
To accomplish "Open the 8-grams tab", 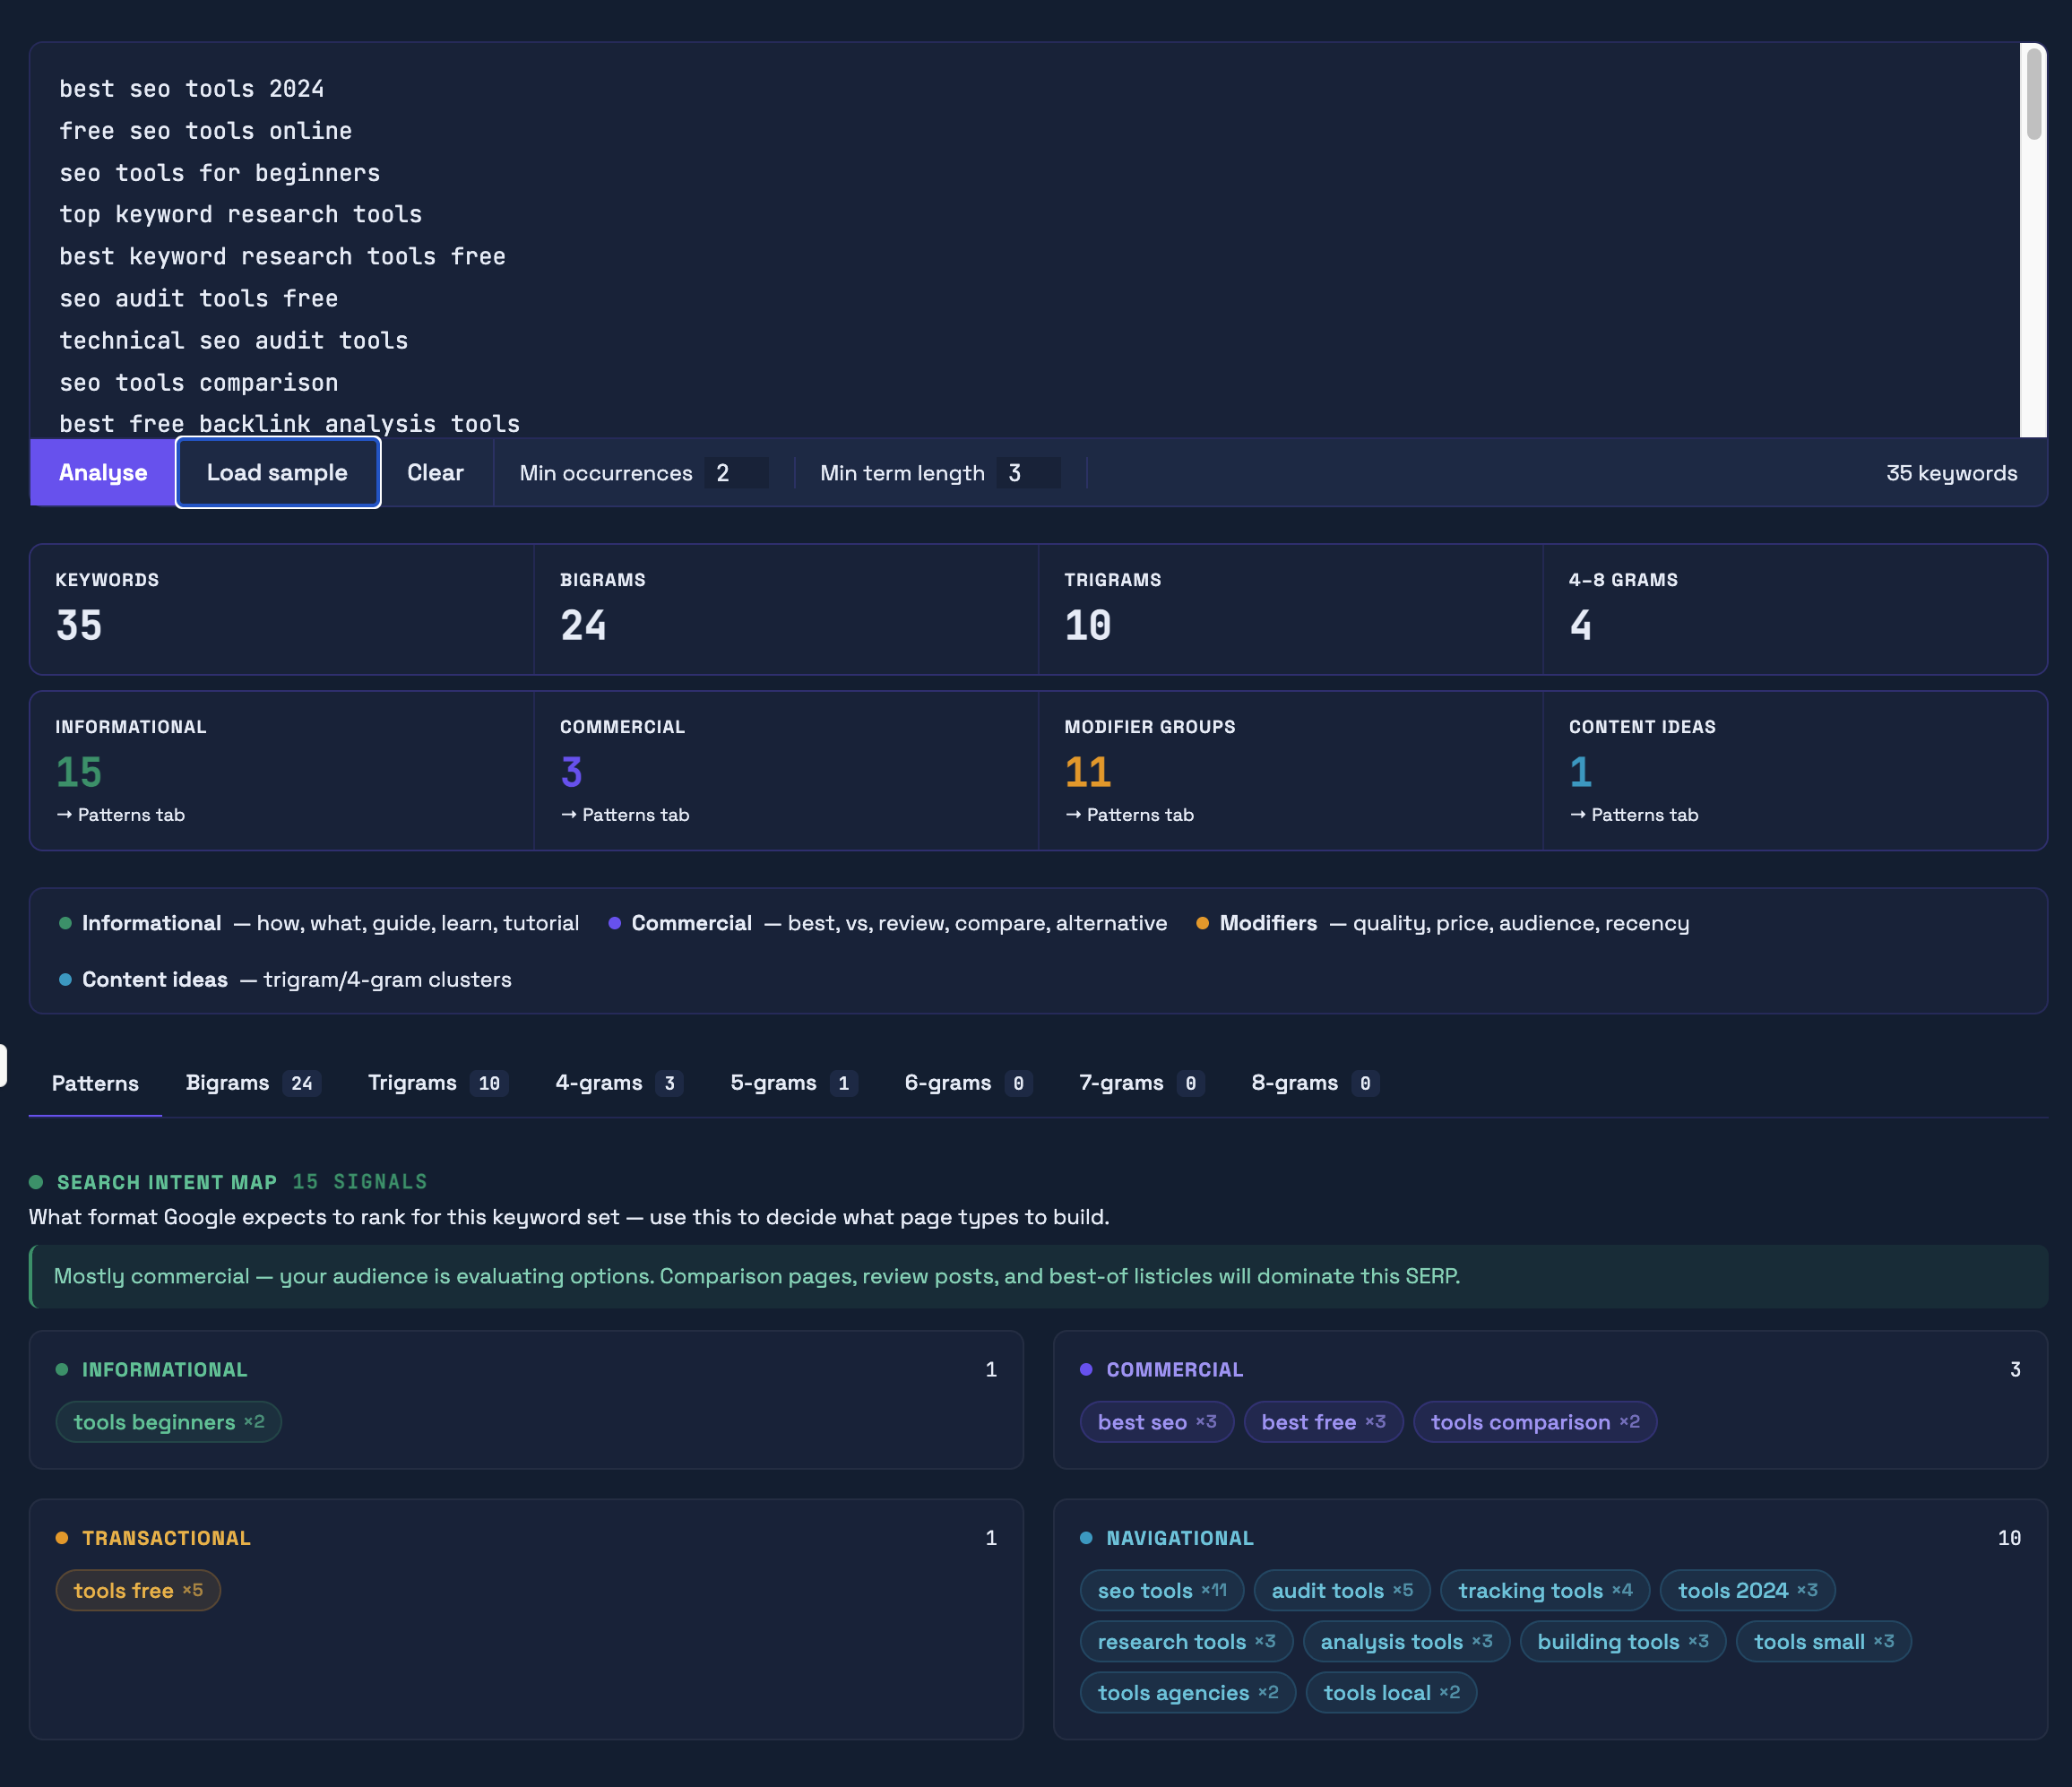I will pos(1315,1083).
